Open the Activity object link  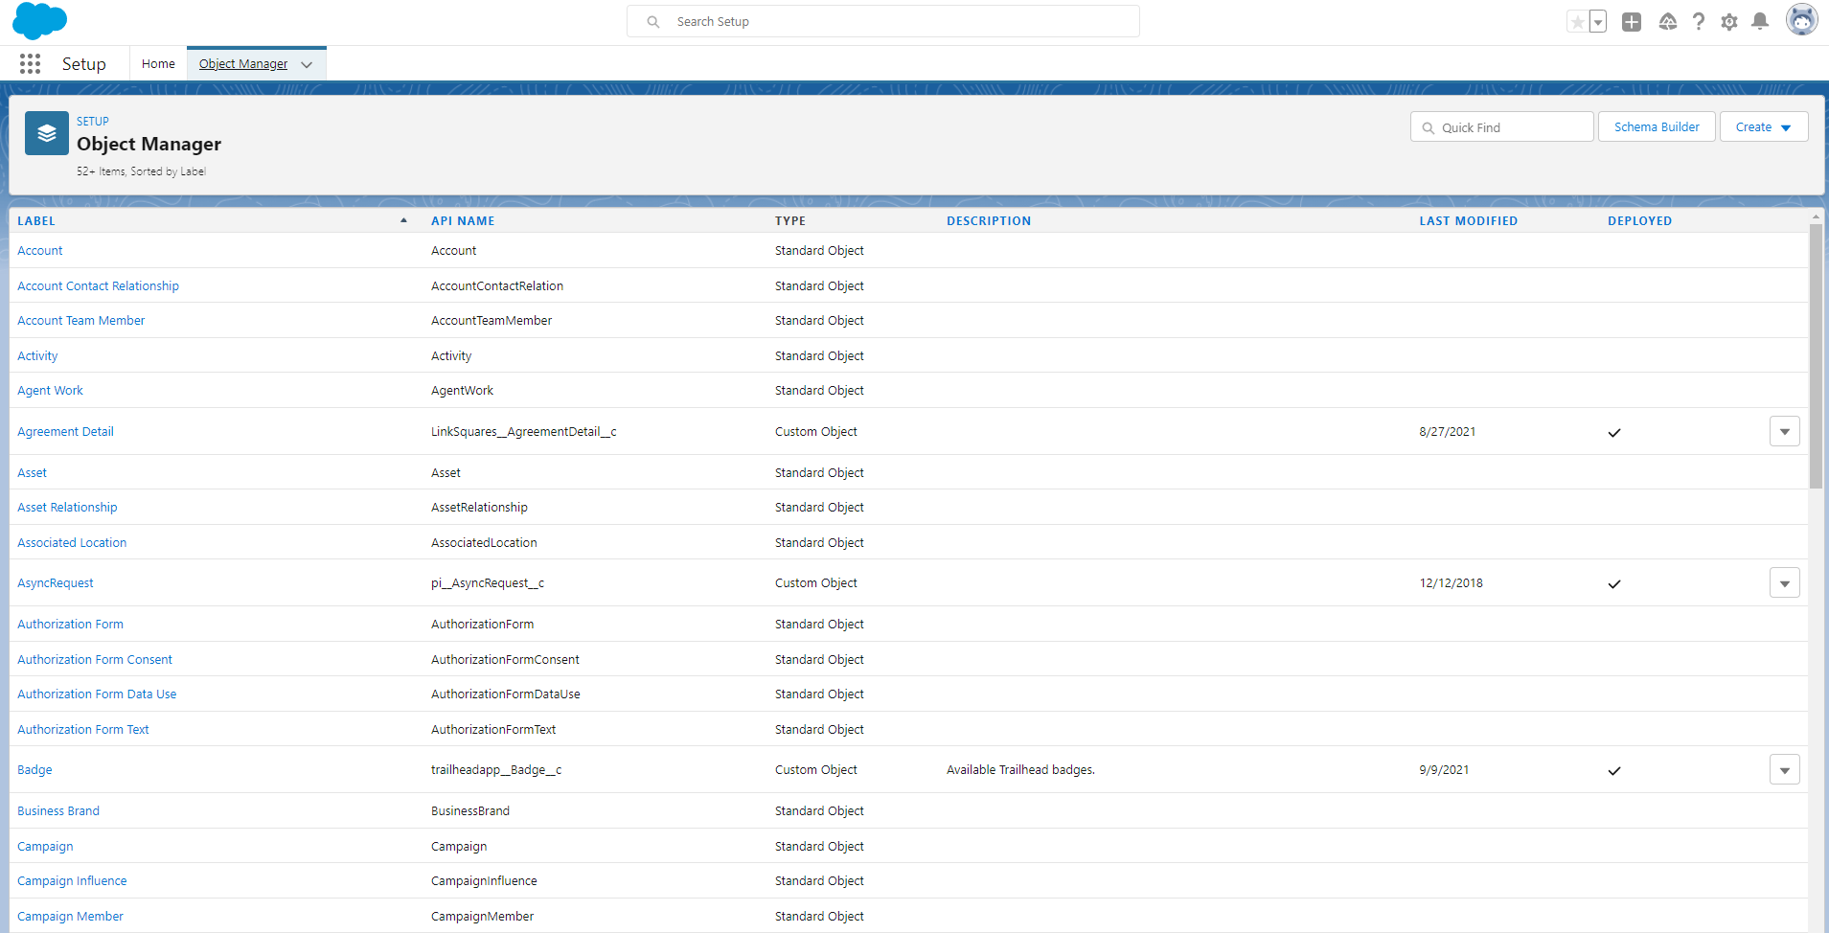pos(37,356)
